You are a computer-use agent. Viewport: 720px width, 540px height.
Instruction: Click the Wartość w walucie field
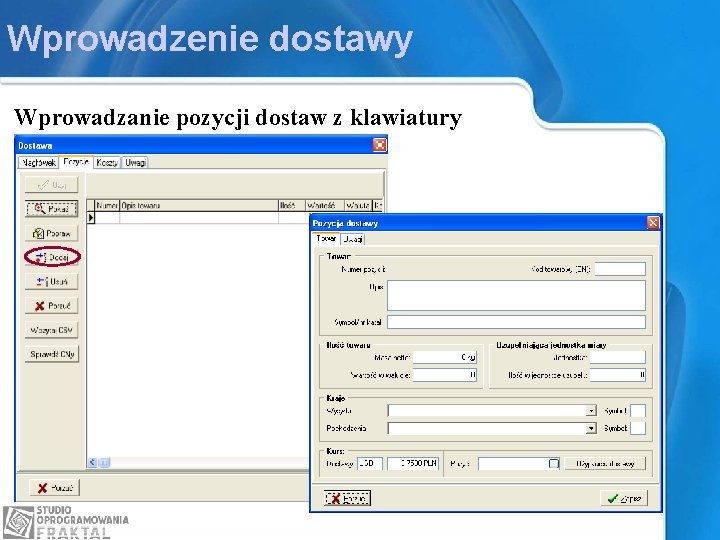pyautogui.click(x=444, y=375)
